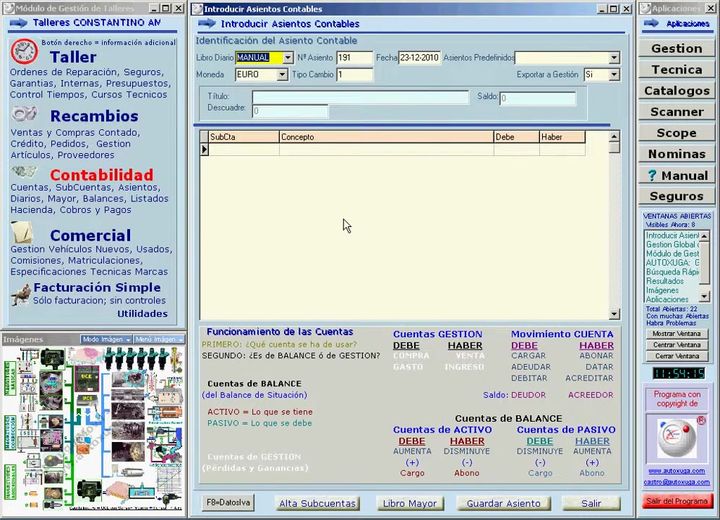Screen dimensions: 720x520
Task: Select Resultados in open windows list
Action: point(665,281)
